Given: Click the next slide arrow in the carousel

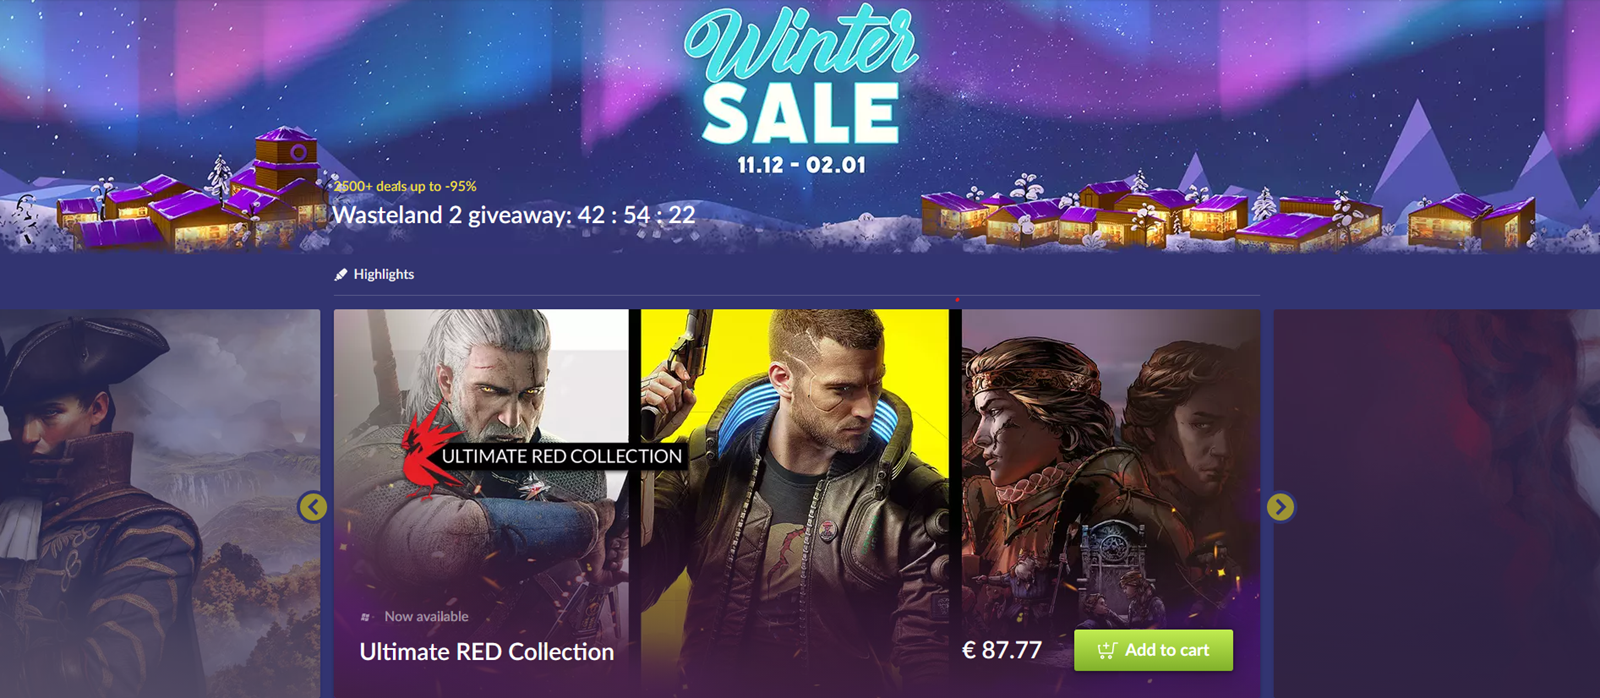Looking at the screenshot, I should pyautogui.click(x=1280, y=507).
